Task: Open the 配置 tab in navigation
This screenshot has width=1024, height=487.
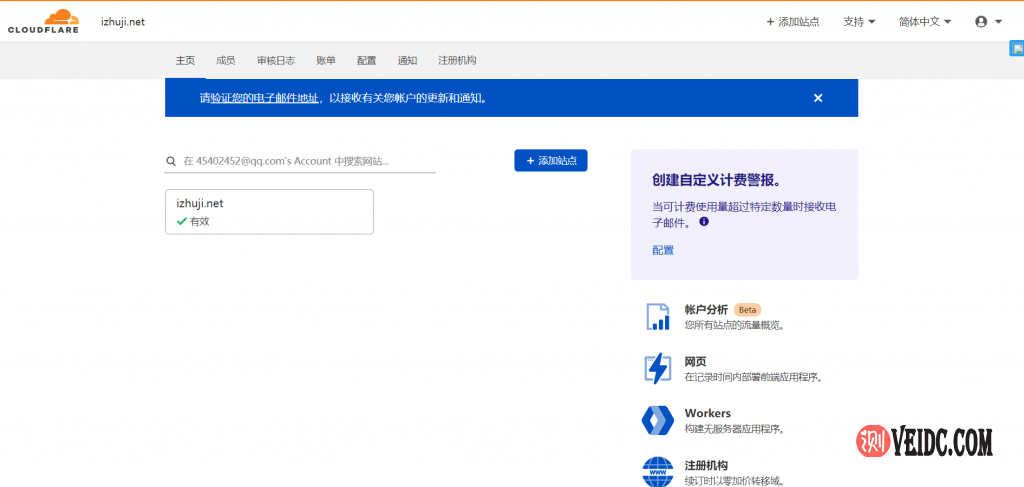Action: [x=367, y=60]
